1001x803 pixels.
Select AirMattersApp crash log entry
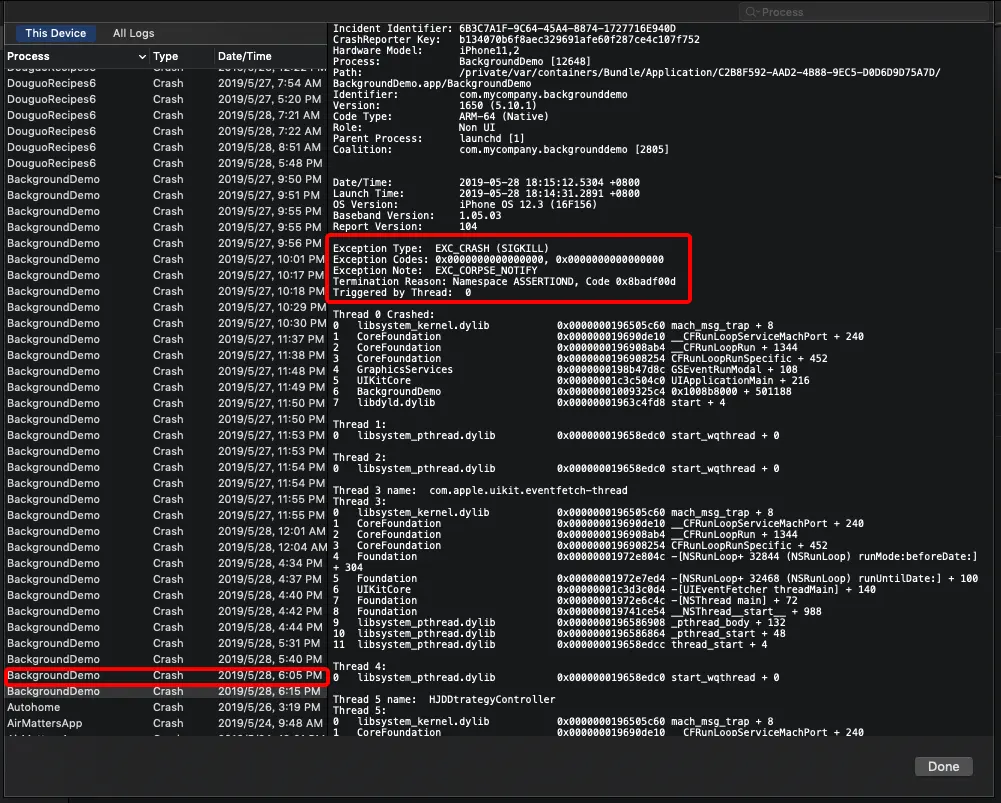(166, 723)
